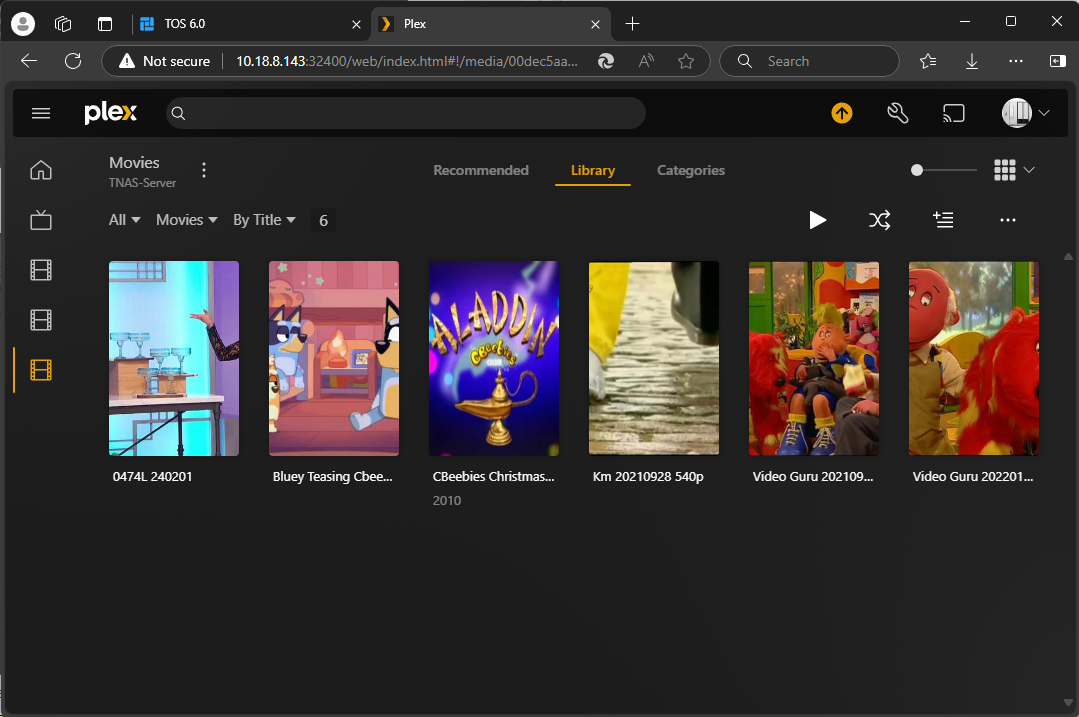Click the browser Search box
Screen dimensions: 1079x717
click(809, 61)
